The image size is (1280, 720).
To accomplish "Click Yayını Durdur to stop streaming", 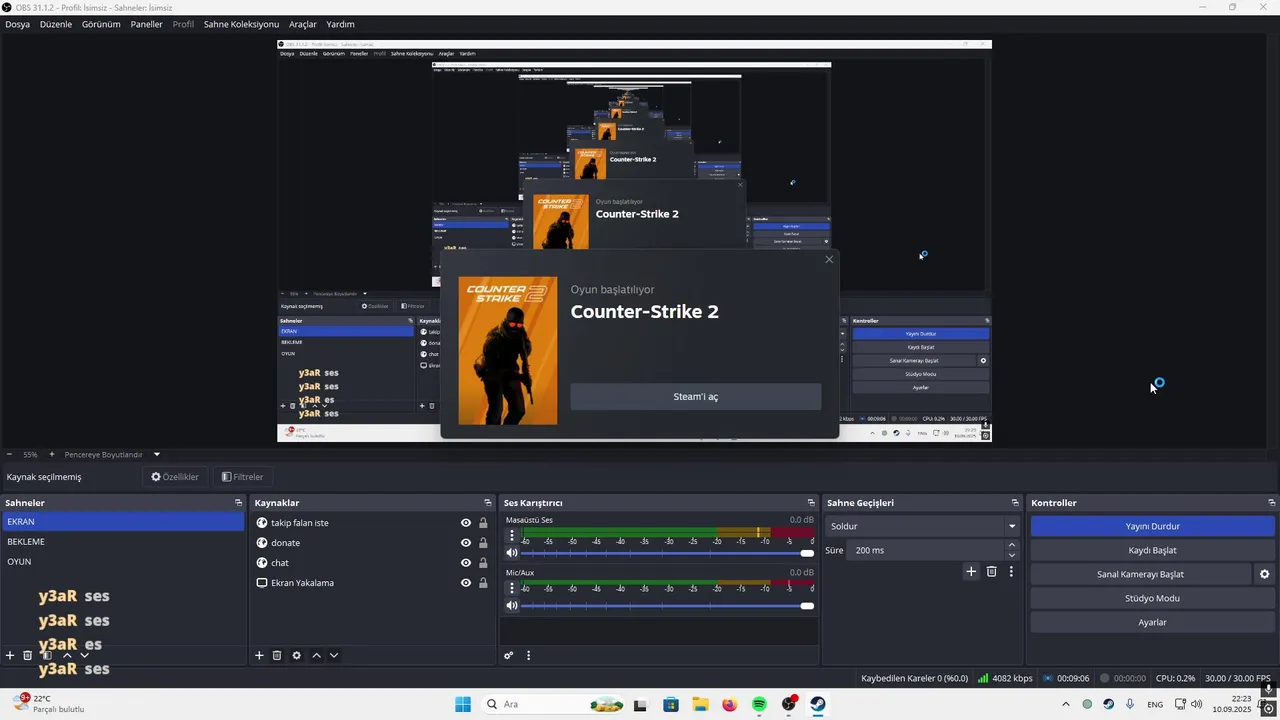I will (1152, 526).
